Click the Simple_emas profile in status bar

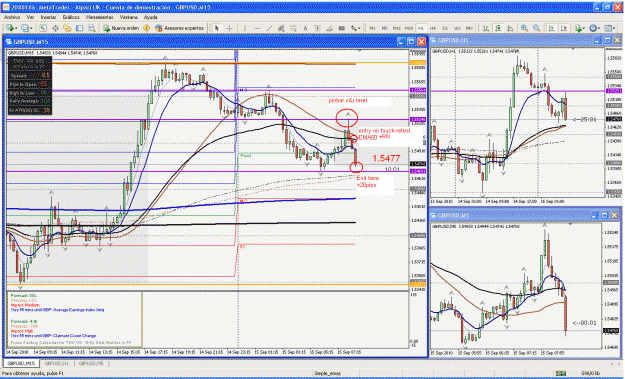tap(327, 373)
